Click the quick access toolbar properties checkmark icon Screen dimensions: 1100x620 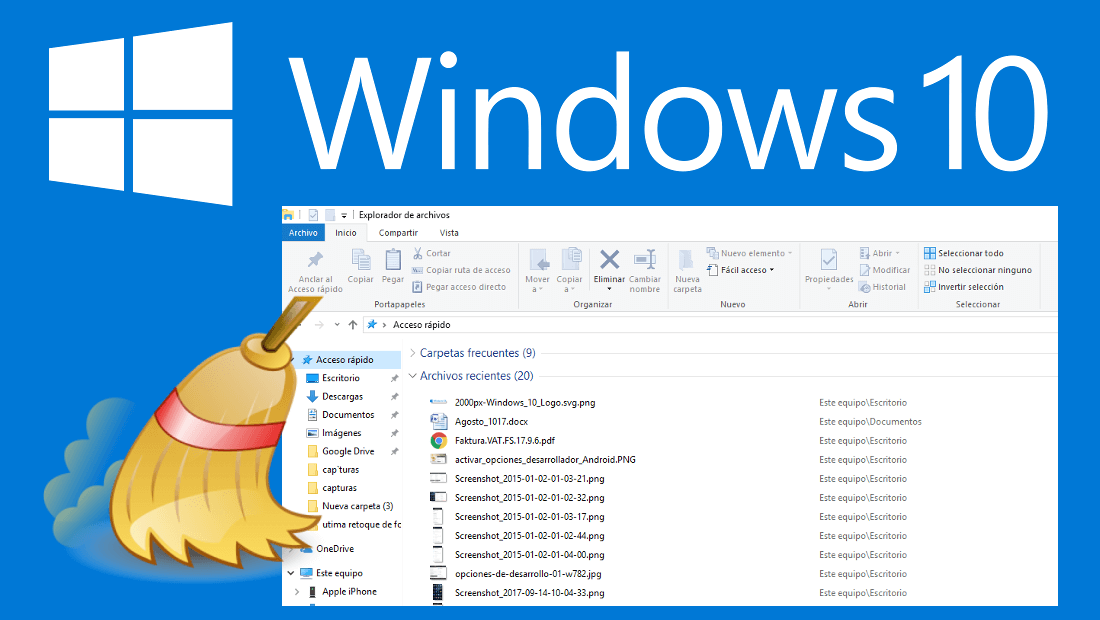pyautogui.click(x=313, y=215)
